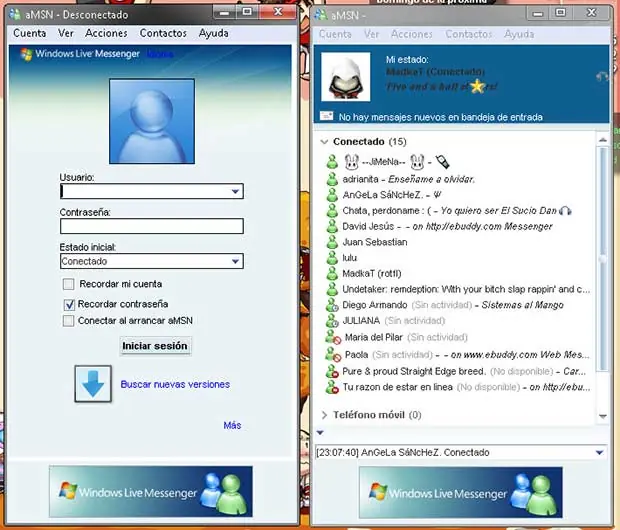Click the Buscar nuevas versiones link
This screenshot has width=620, height=530.
coord(175,384)
